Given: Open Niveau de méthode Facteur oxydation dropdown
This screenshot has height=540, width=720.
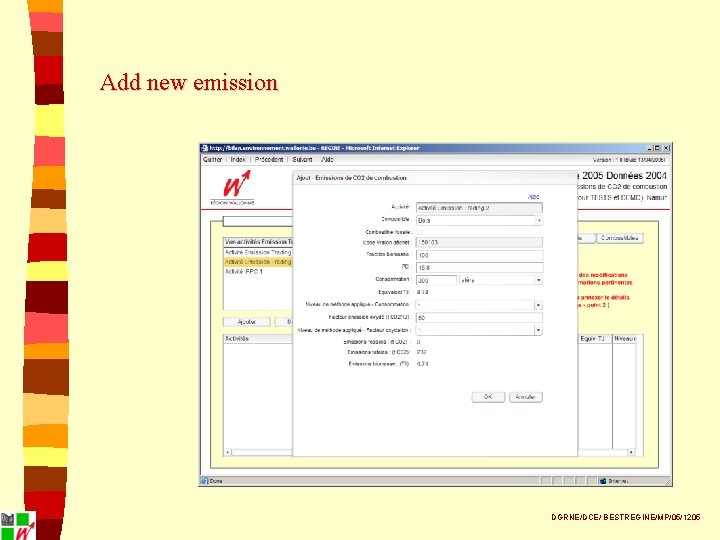Looking at the screenshot, I should click(479, 330).
